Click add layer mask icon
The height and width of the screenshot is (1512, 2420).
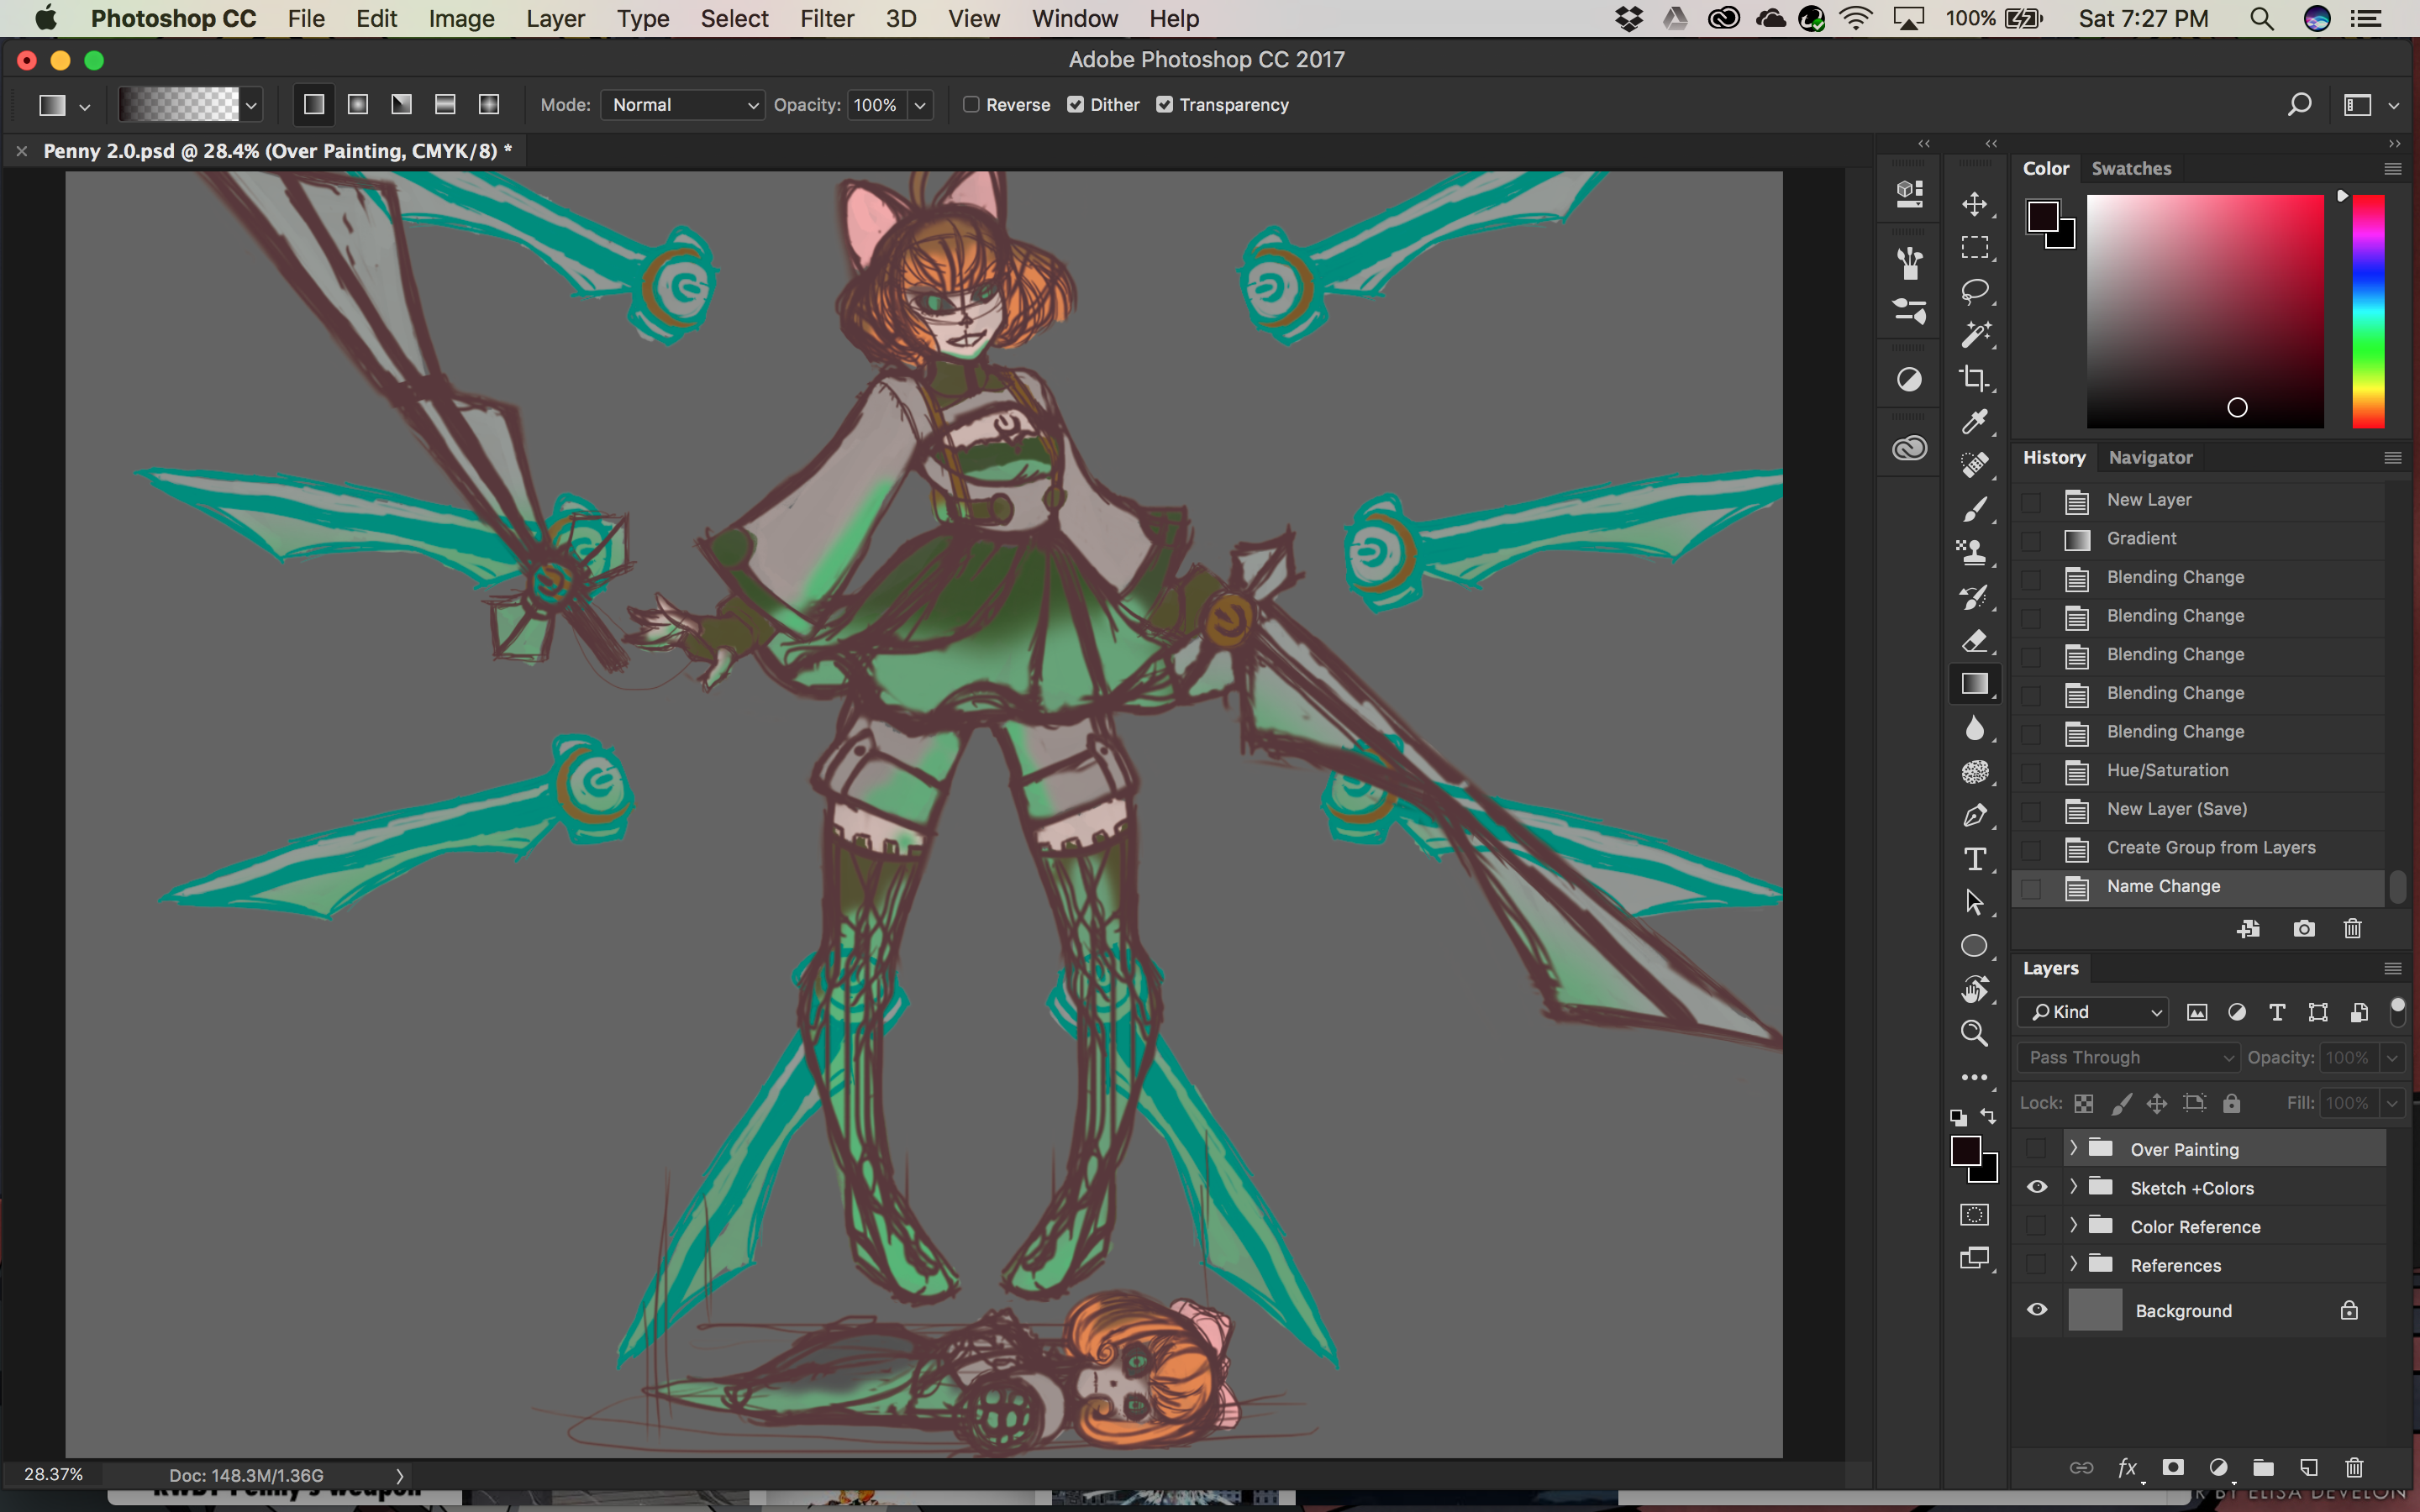tap(2172, 1467)
